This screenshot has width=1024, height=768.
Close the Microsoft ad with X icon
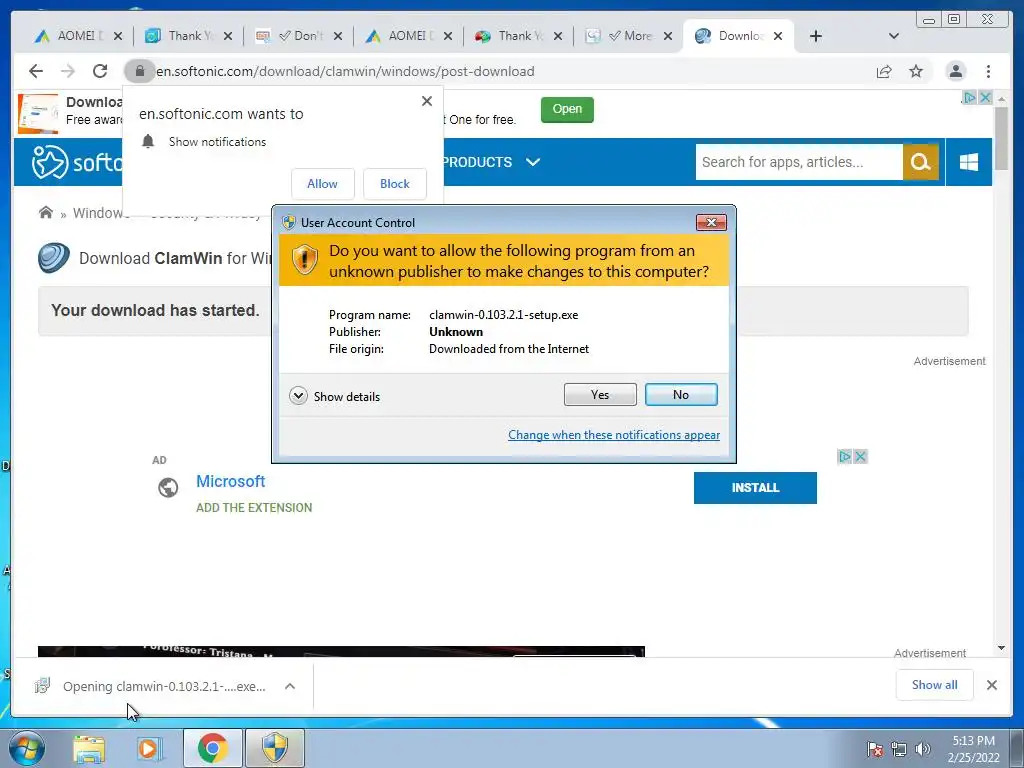[x=861, y=456]
